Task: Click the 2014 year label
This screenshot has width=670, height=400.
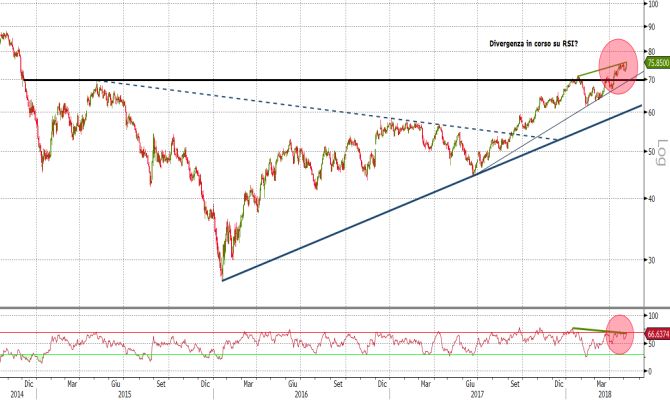Action: (x=17, y=394)
